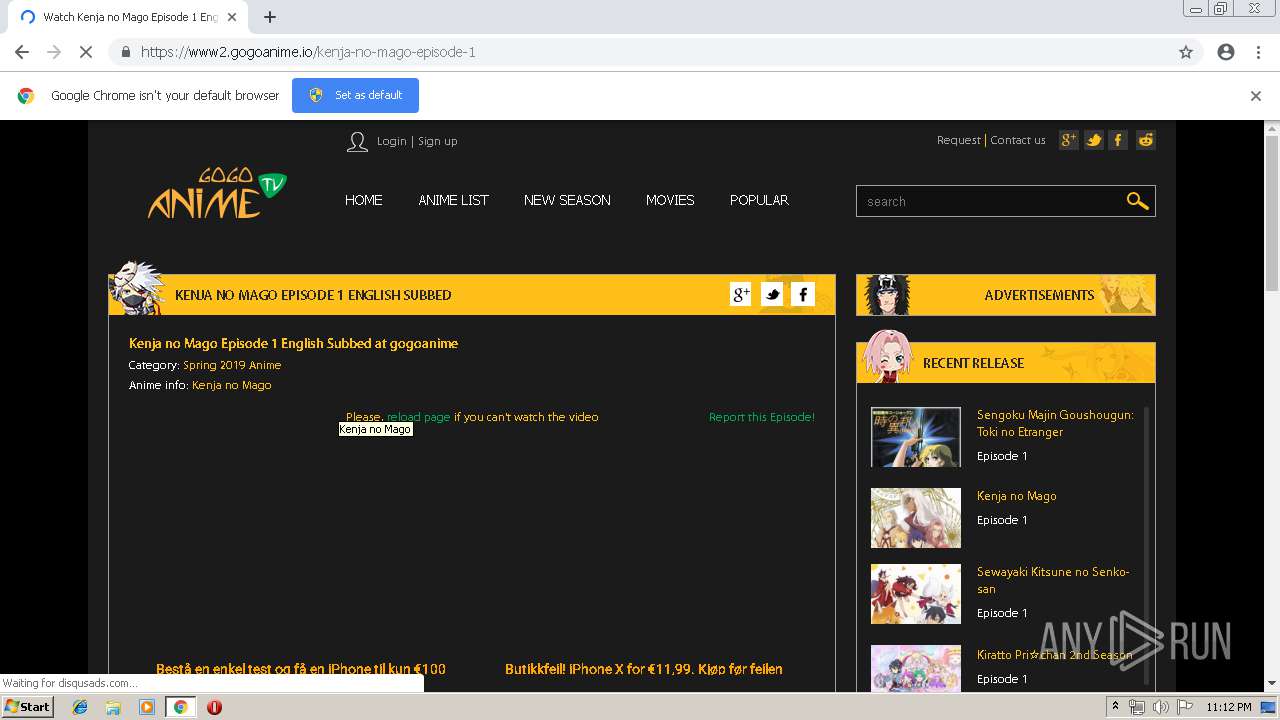Open the MOVIES menu
The height and width of the screenshot is (720, 1280).
[x=670, y=200]
